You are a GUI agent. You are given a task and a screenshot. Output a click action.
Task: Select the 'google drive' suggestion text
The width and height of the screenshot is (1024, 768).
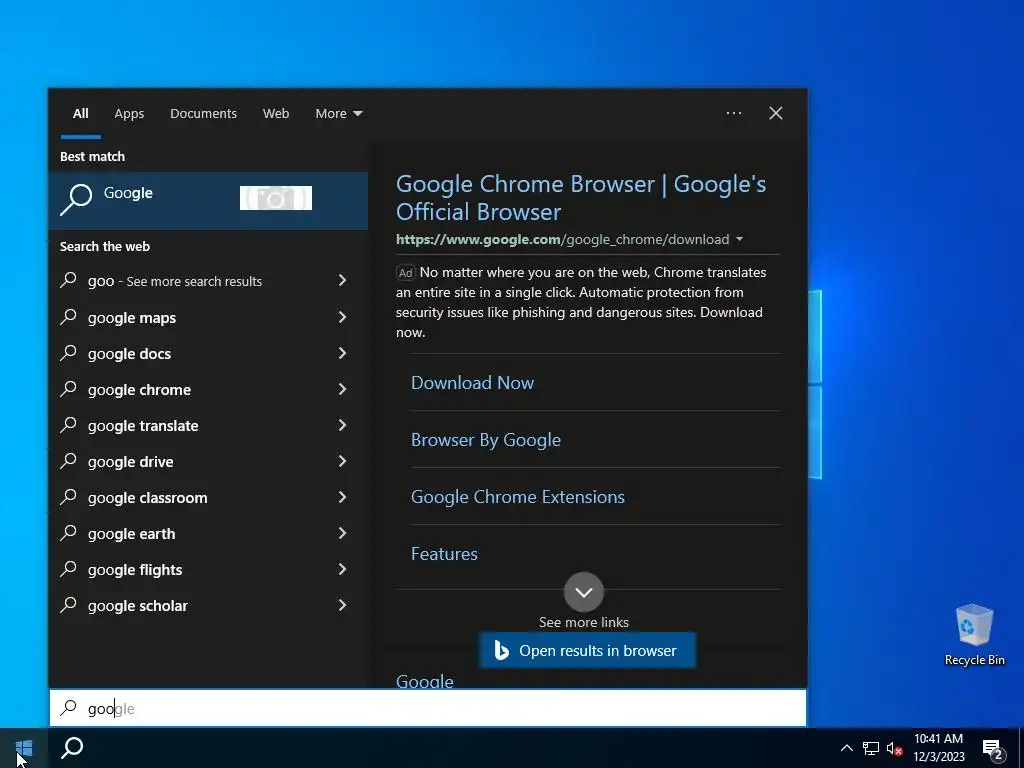click(131, 462)
